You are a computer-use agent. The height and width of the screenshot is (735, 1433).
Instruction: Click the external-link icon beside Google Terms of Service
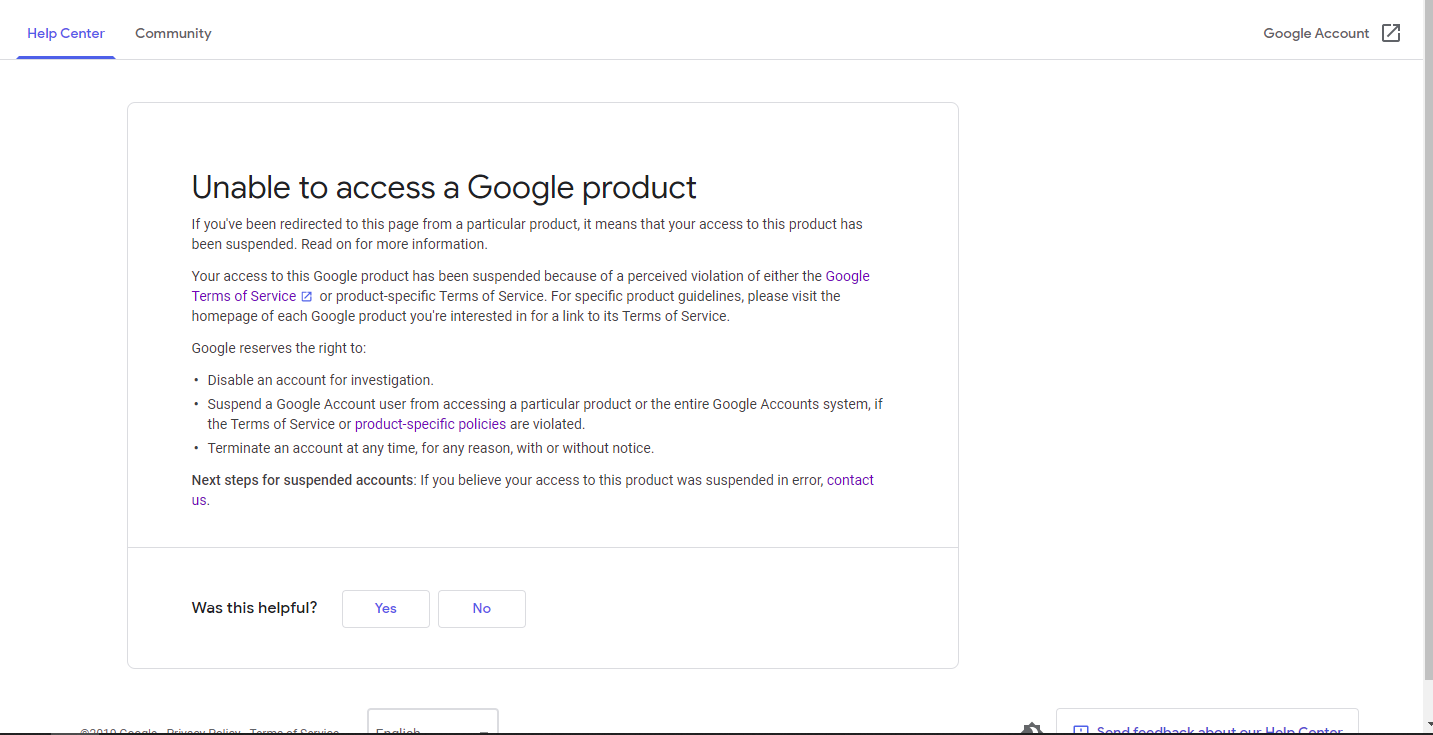(306, 296)
